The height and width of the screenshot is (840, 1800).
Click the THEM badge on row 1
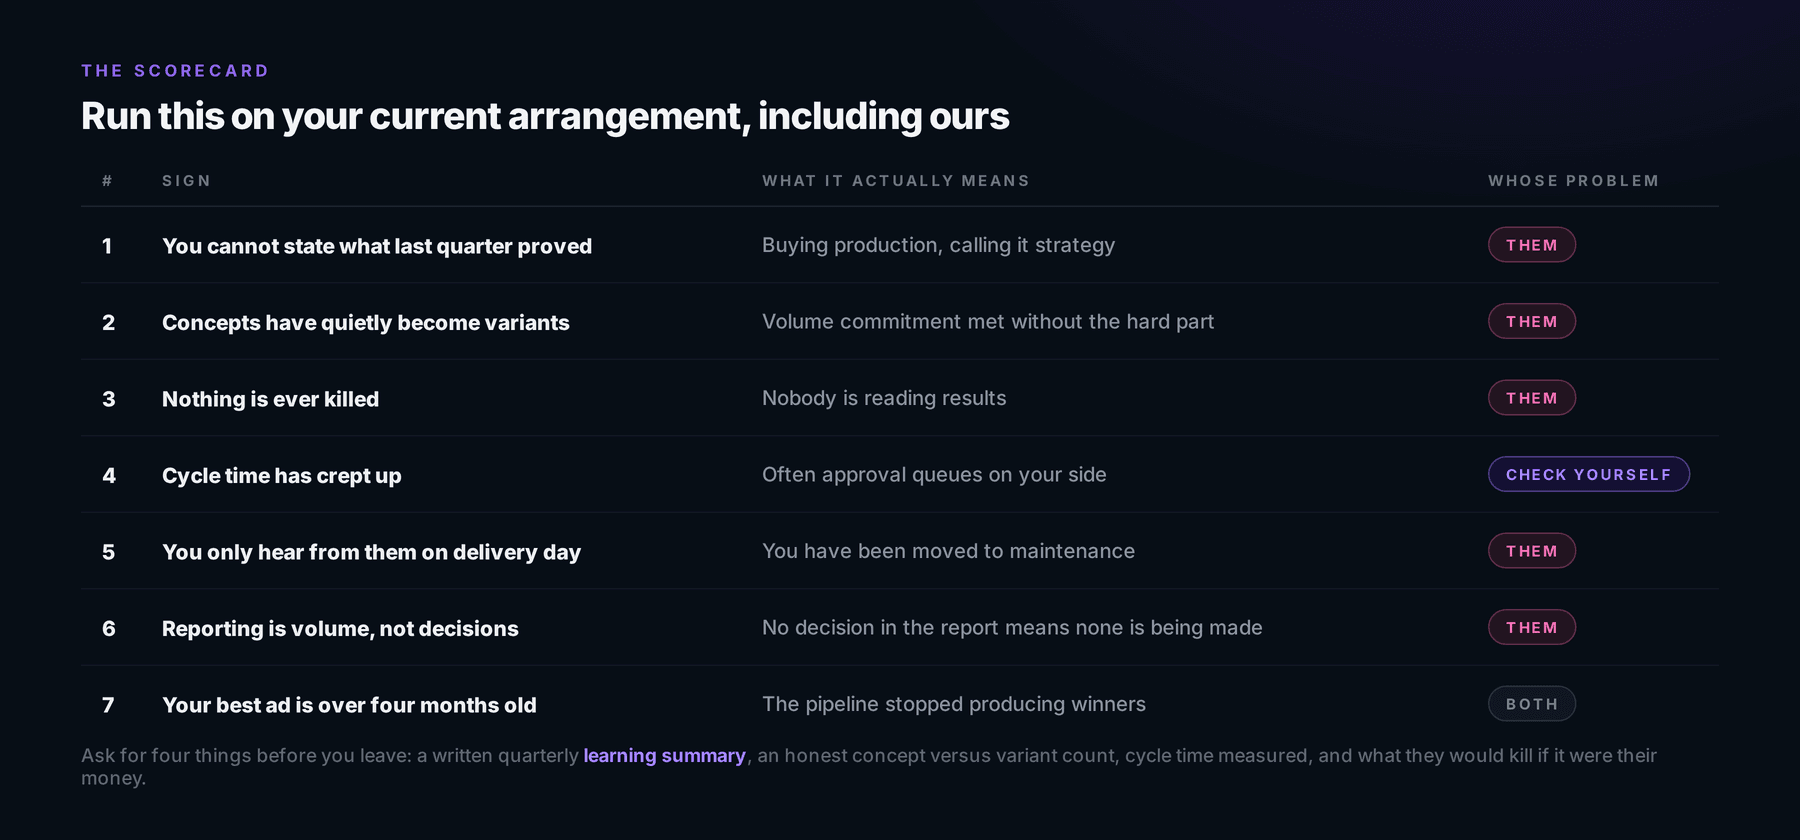point(1531,245)
